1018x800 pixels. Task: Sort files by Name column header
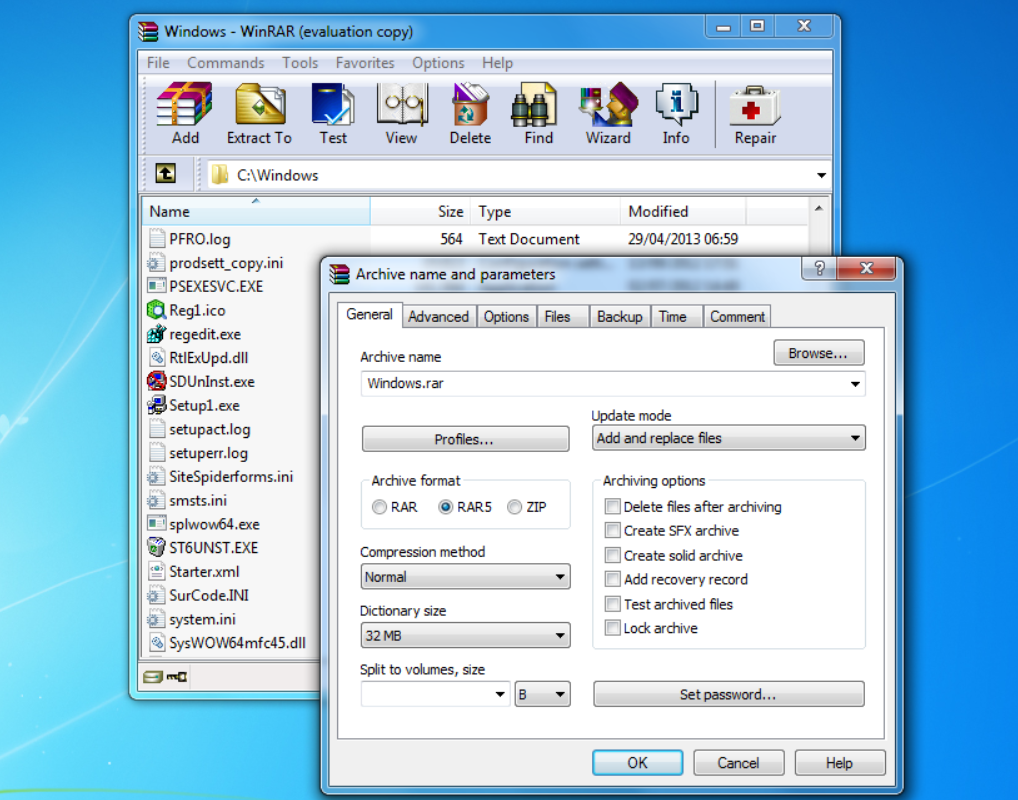pyautogui.click(x=256, y=212)
